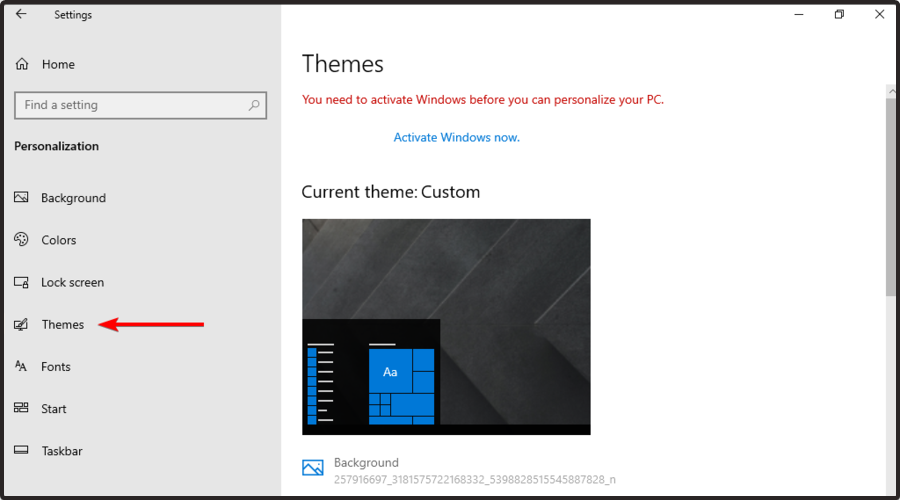Screen dimensions: 900x500
Task: Follow the Activate Windows now link
Action: (456, 137)
